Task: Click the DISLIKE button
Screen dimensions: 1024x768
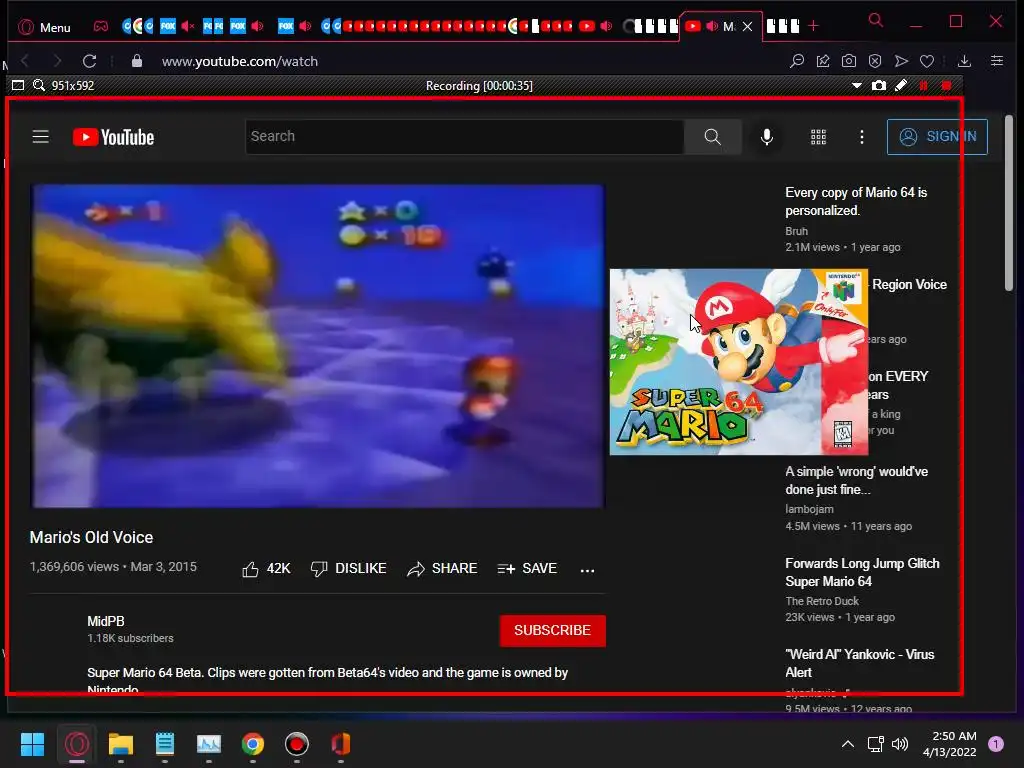Action: point(349,569)
